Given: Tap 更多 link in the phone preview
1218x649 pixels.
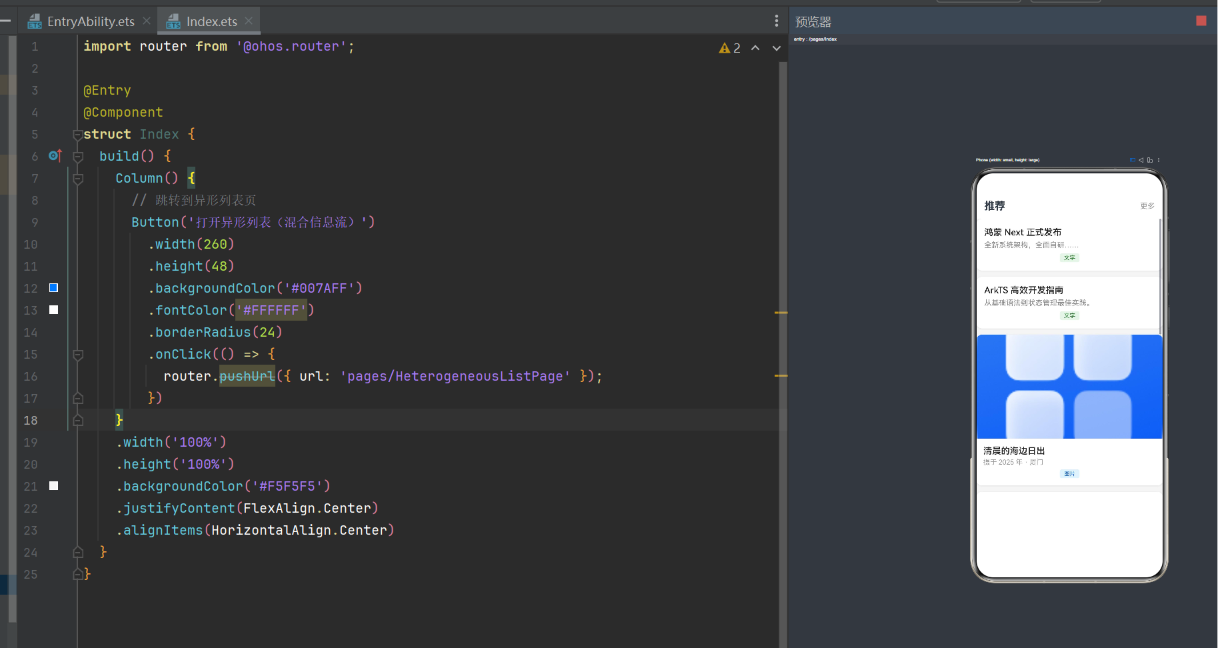Looking at the screenshot, I should [1147, 206].
